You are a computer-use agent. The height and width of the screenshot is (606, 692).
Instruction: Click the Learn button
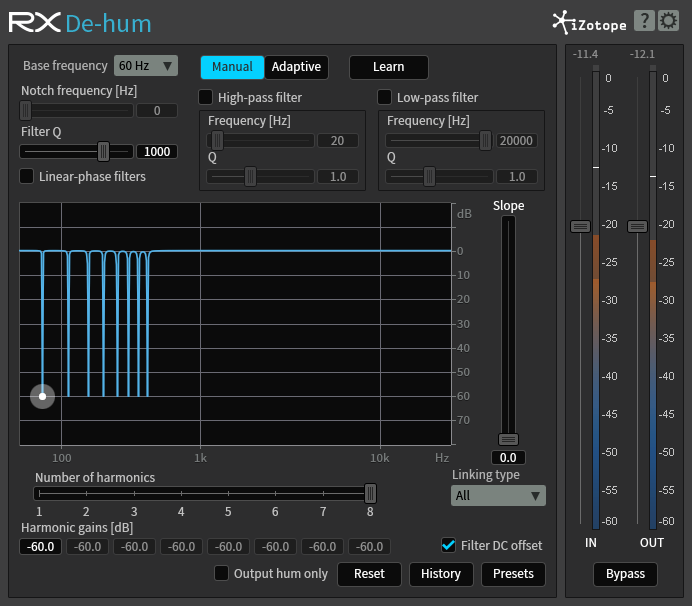(x=388, y=67)
